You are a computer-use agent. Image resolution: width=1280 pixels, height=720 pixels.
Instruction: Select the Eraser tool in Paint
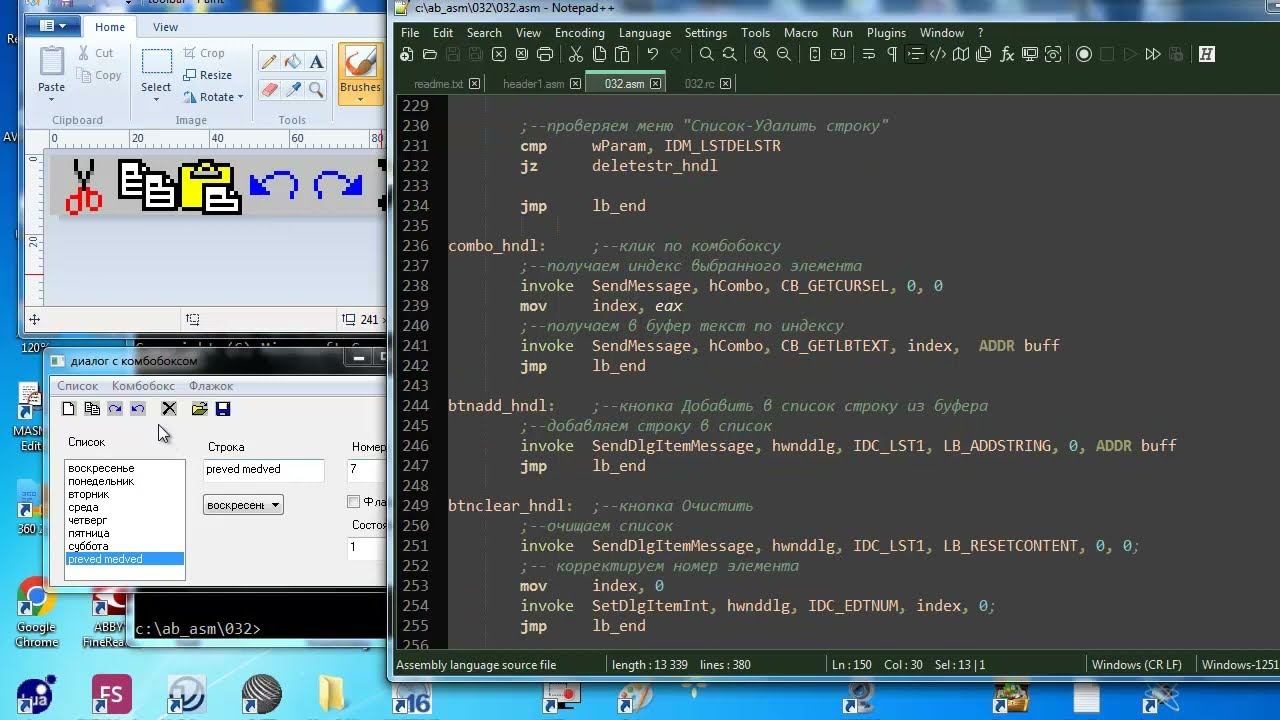click(269, 90)
